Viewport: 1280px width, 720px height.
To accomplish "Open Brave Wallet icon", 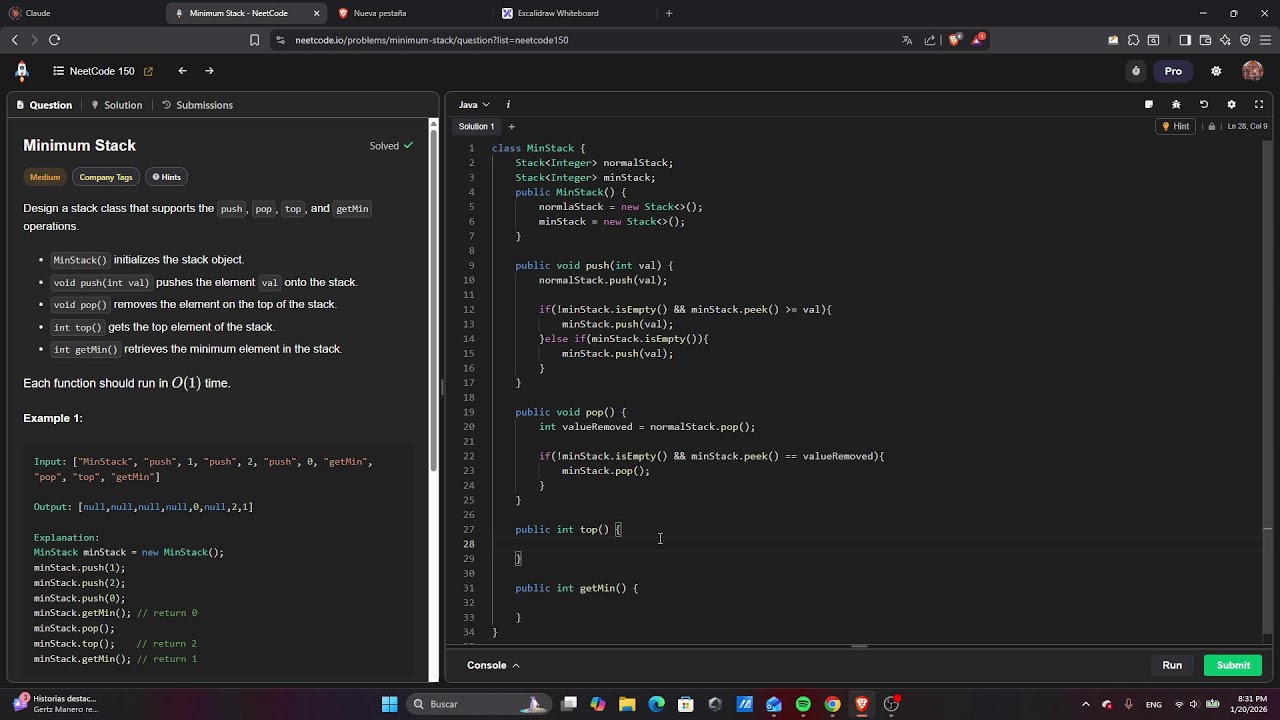I will (x=1205, y=40).
